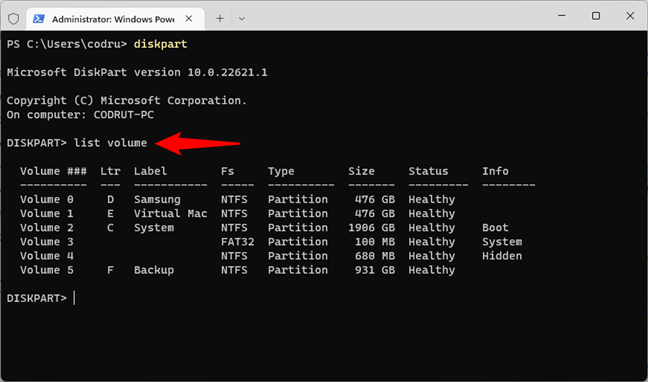Click the 'Label' column header
Viewport: 648px width, 382px height.
[x=150, y=171]
